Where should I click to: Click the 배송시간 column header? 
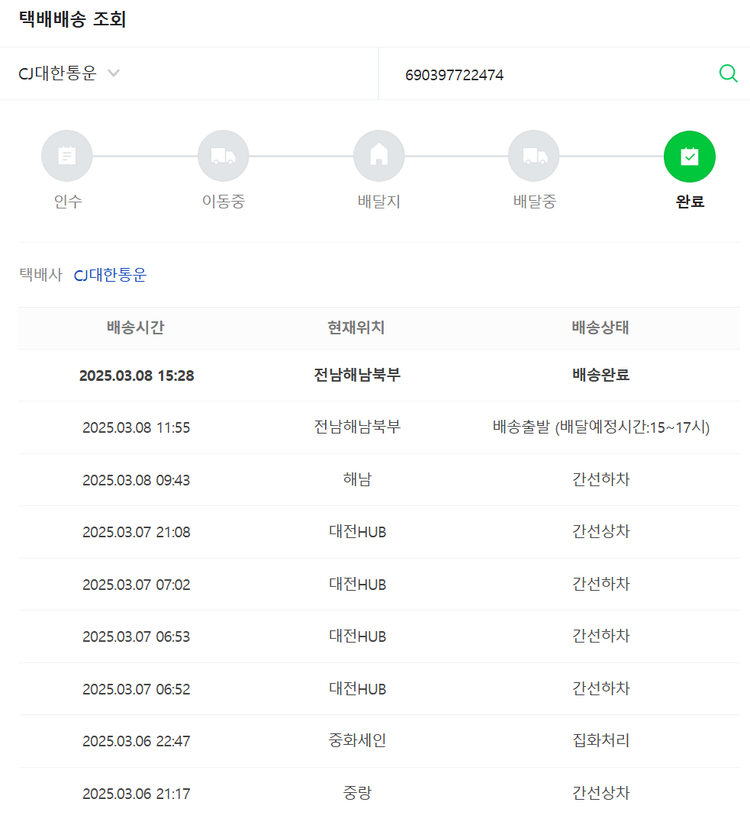pyautogui.click(x=136, y=328)
